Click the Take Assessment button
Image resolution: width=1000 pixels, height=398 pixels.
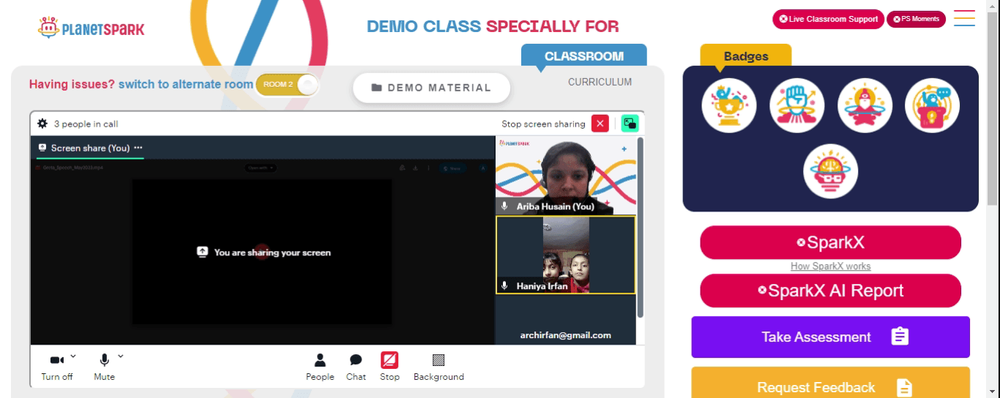(830, 337)
